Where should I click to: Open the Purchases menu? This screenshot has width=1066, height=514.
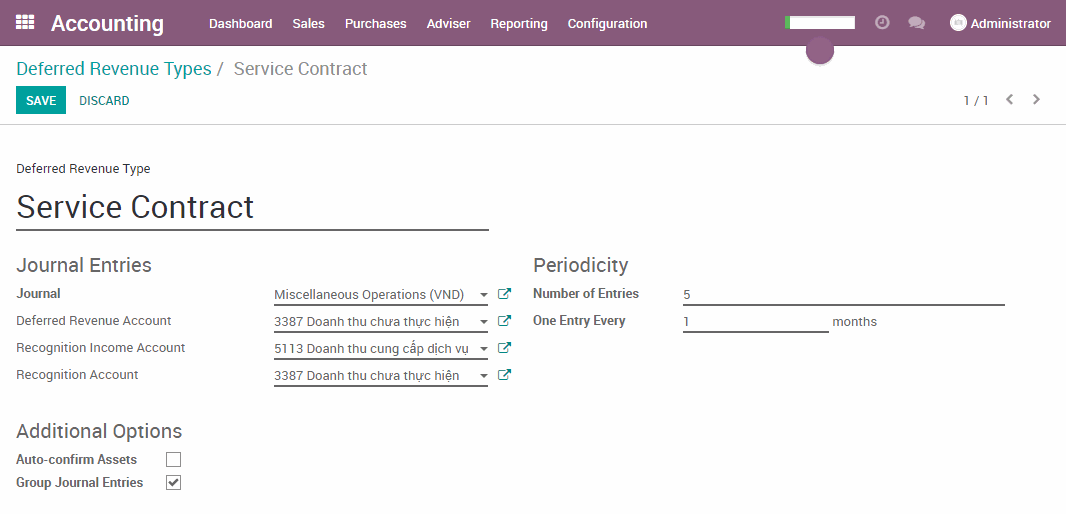[x=375, y=23]
